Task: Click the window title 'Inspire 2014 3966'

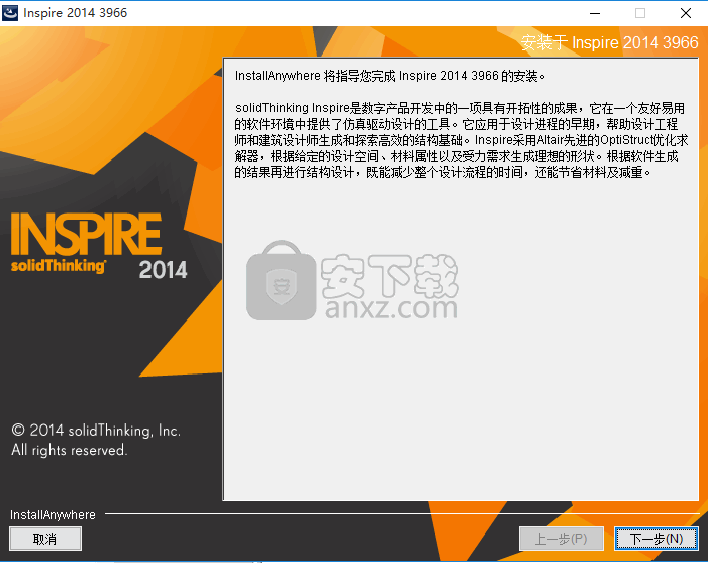Action: 75,13
